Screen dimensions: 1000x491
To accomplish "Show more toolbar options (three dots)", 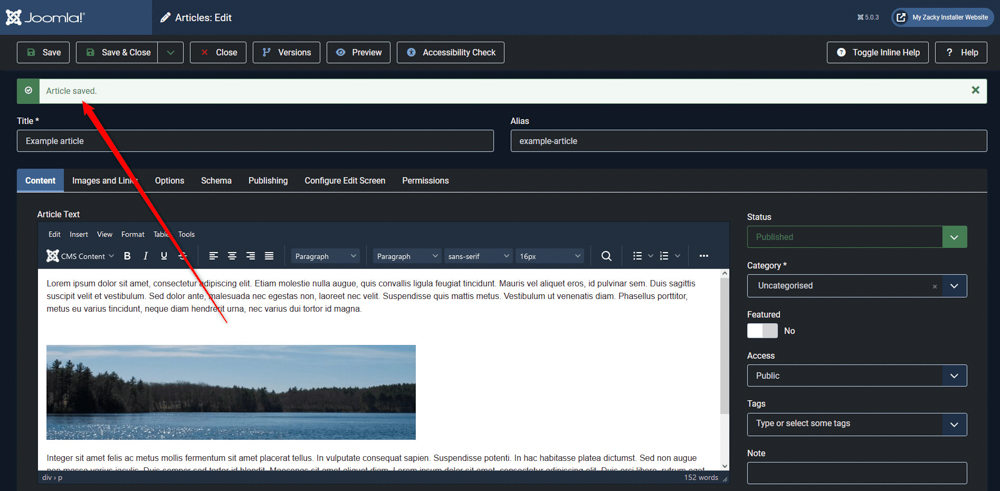I will [x=704, y=256].
